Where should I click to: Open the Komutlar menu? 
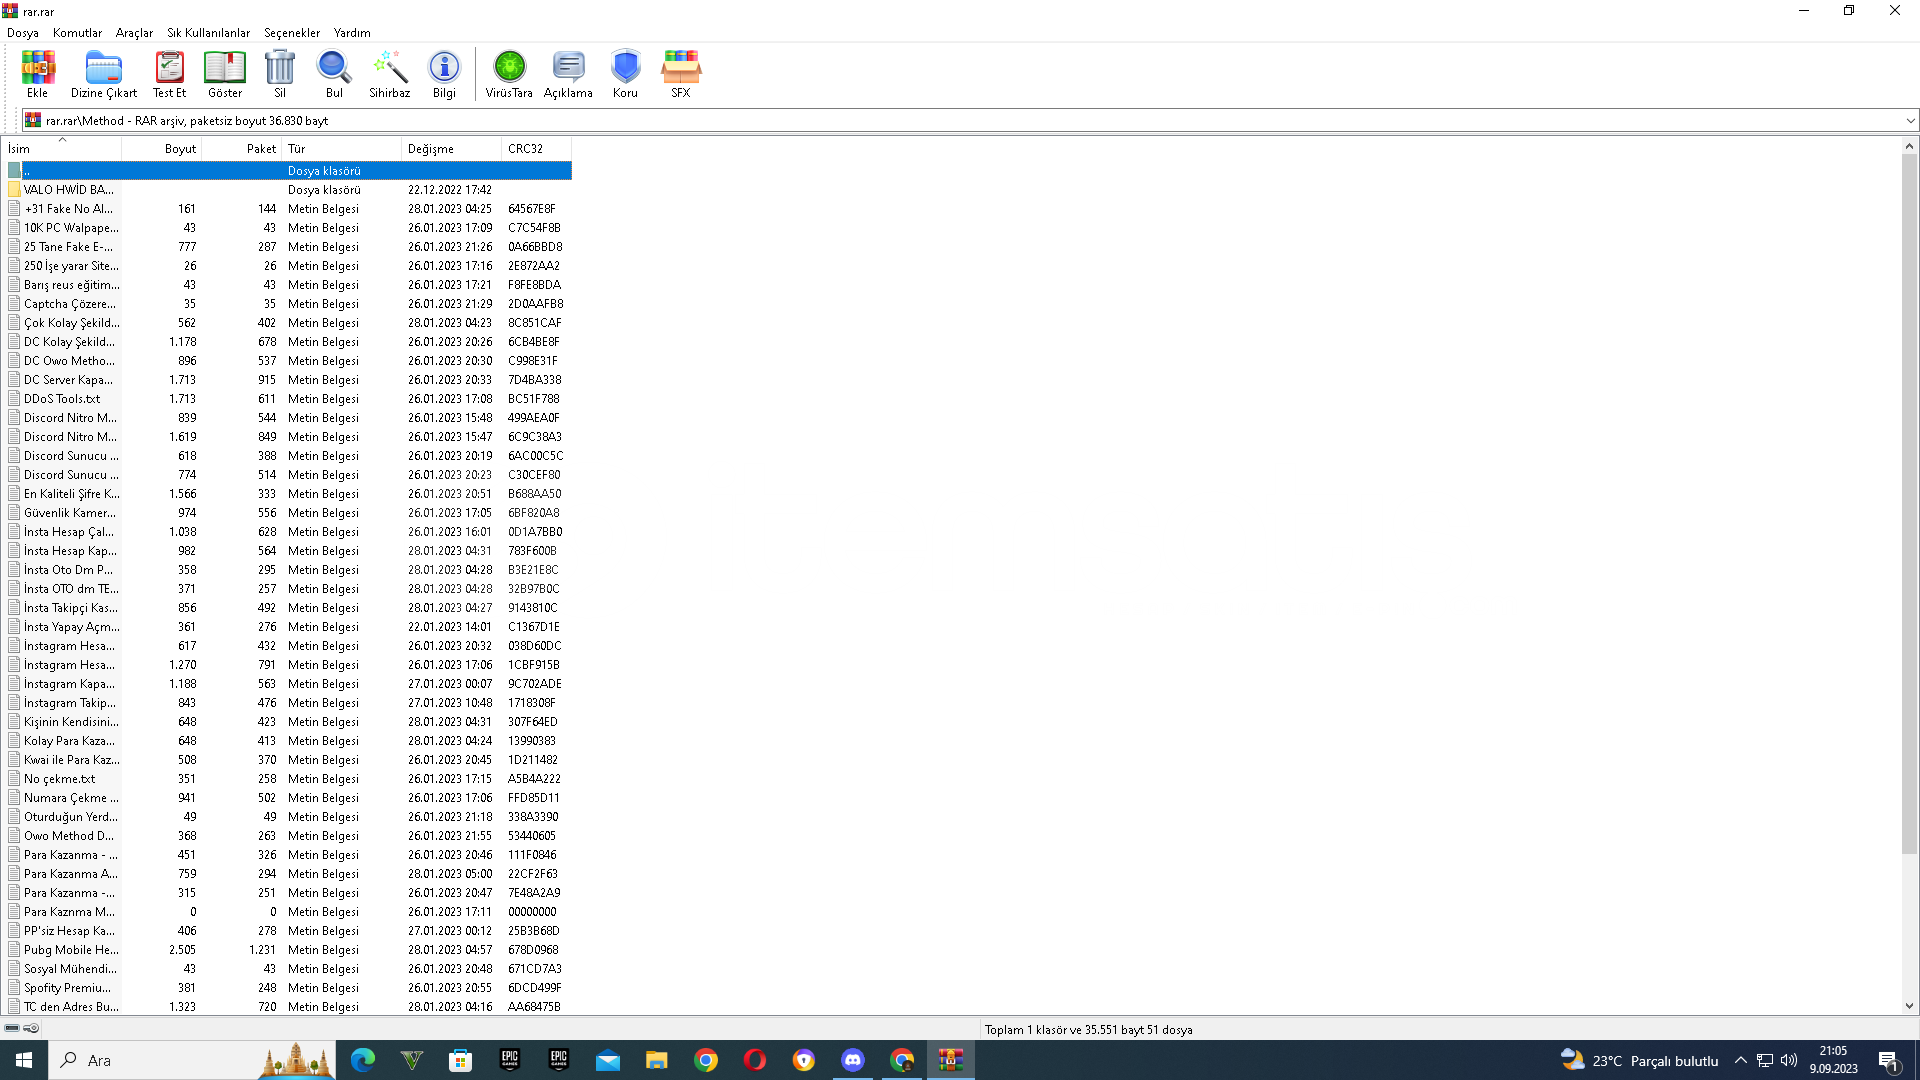[77, 33]
